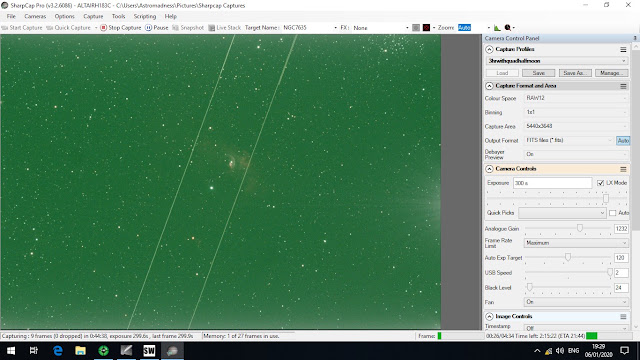Disable the LX Mode checkbox
The height and width of the screenshot is (360, 640).
pos(600,183)
